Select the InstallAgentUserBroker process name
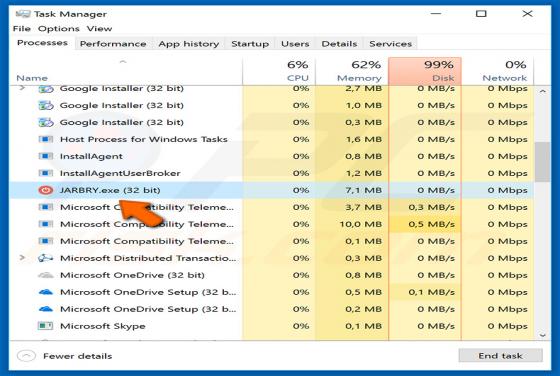560x376 pixels. tap(120, 173)
